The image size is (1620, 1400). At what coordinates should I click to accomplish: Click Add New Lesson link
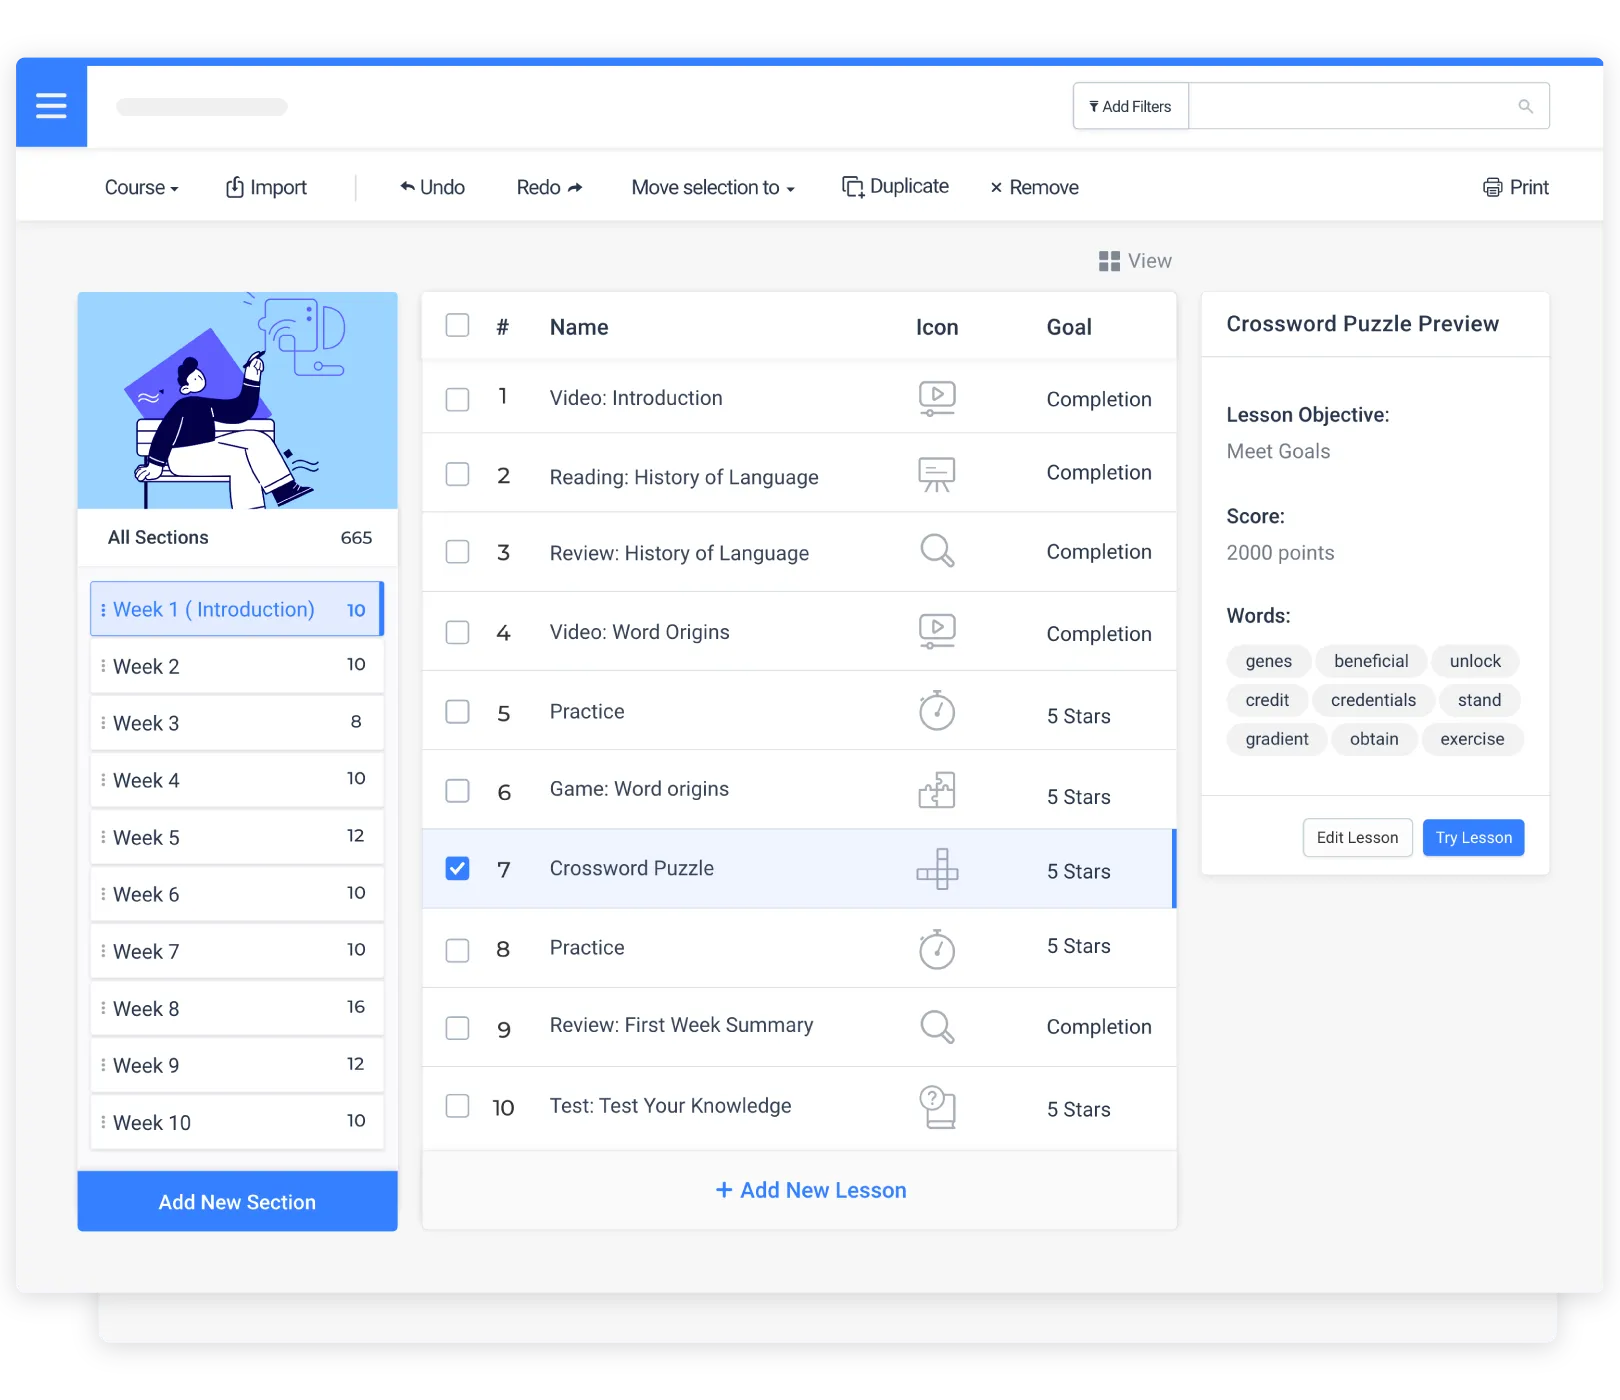tap(811, 1190)
